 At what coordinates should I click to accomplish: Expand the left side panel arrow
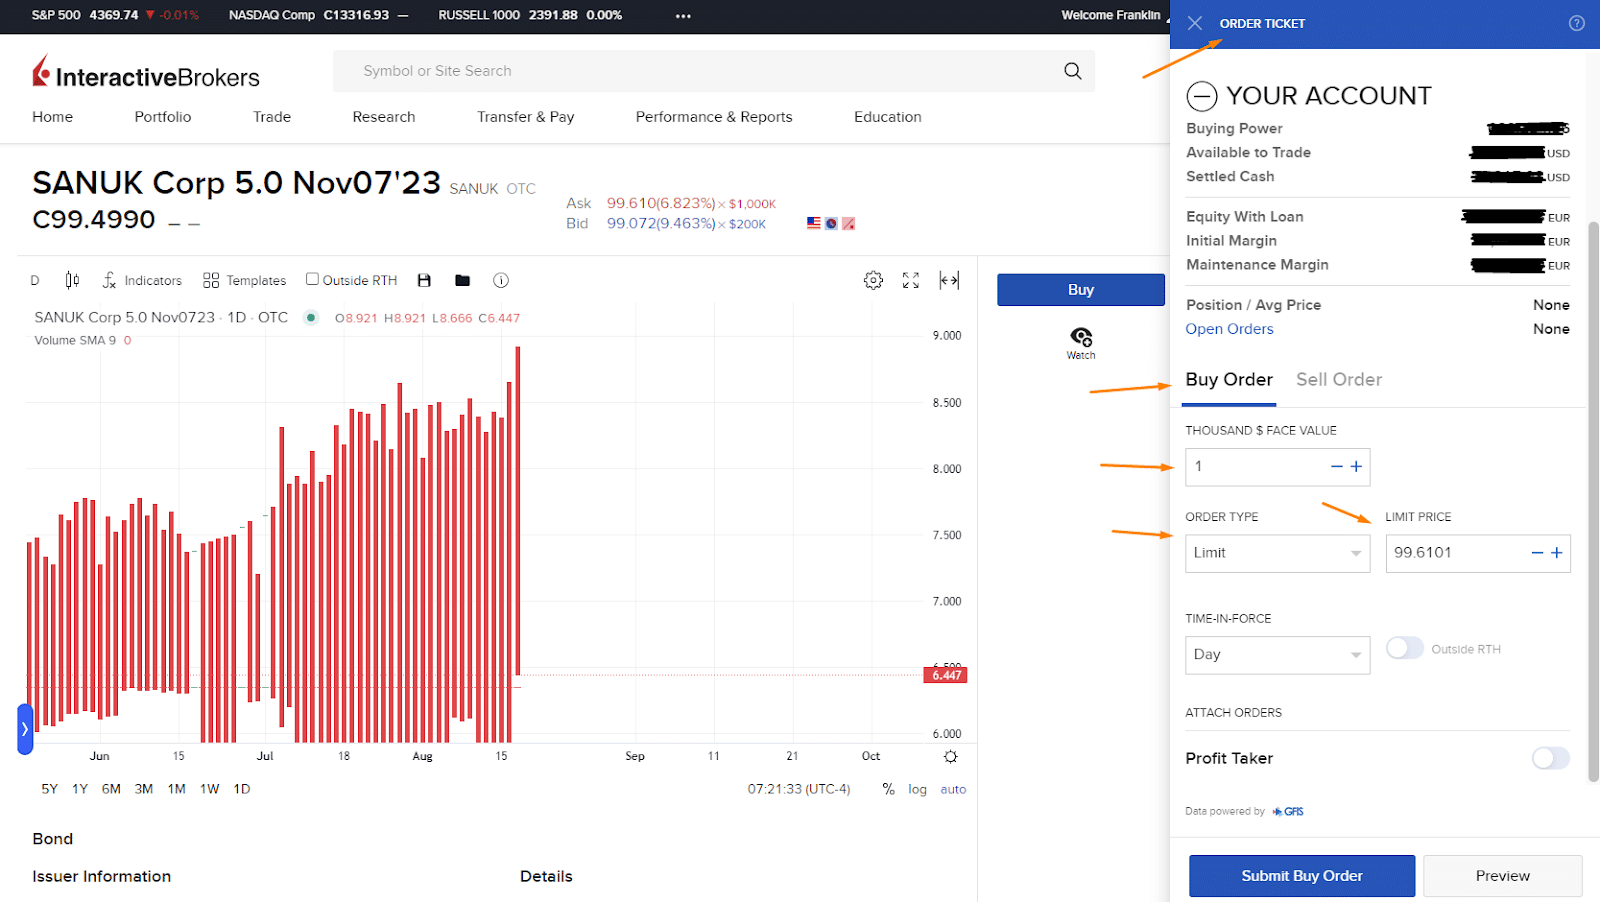(x=25, y=729)
